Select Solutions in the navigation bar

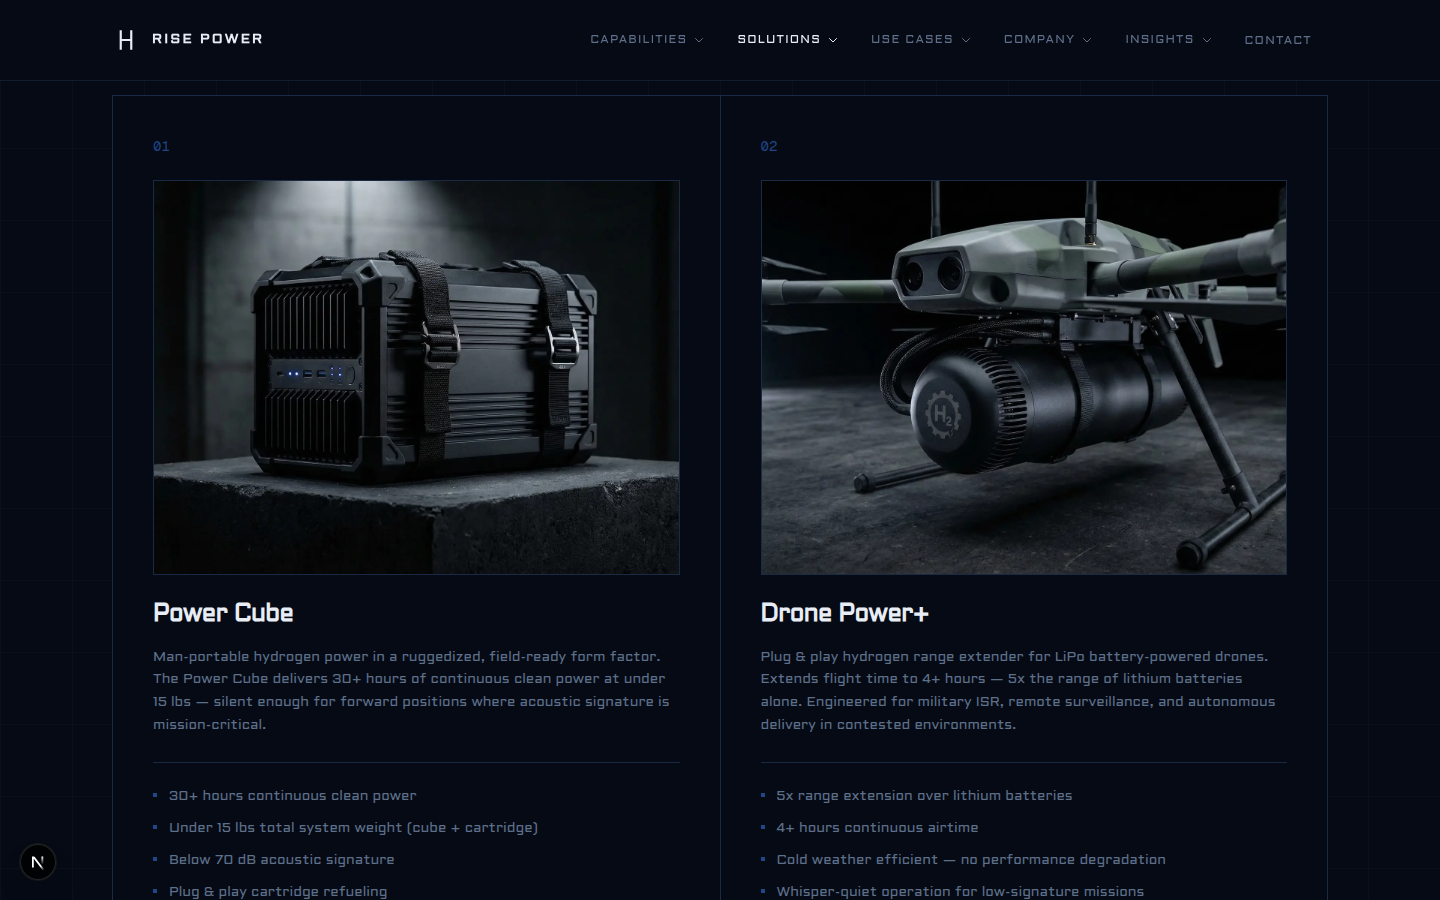click(x=779, y=39)
